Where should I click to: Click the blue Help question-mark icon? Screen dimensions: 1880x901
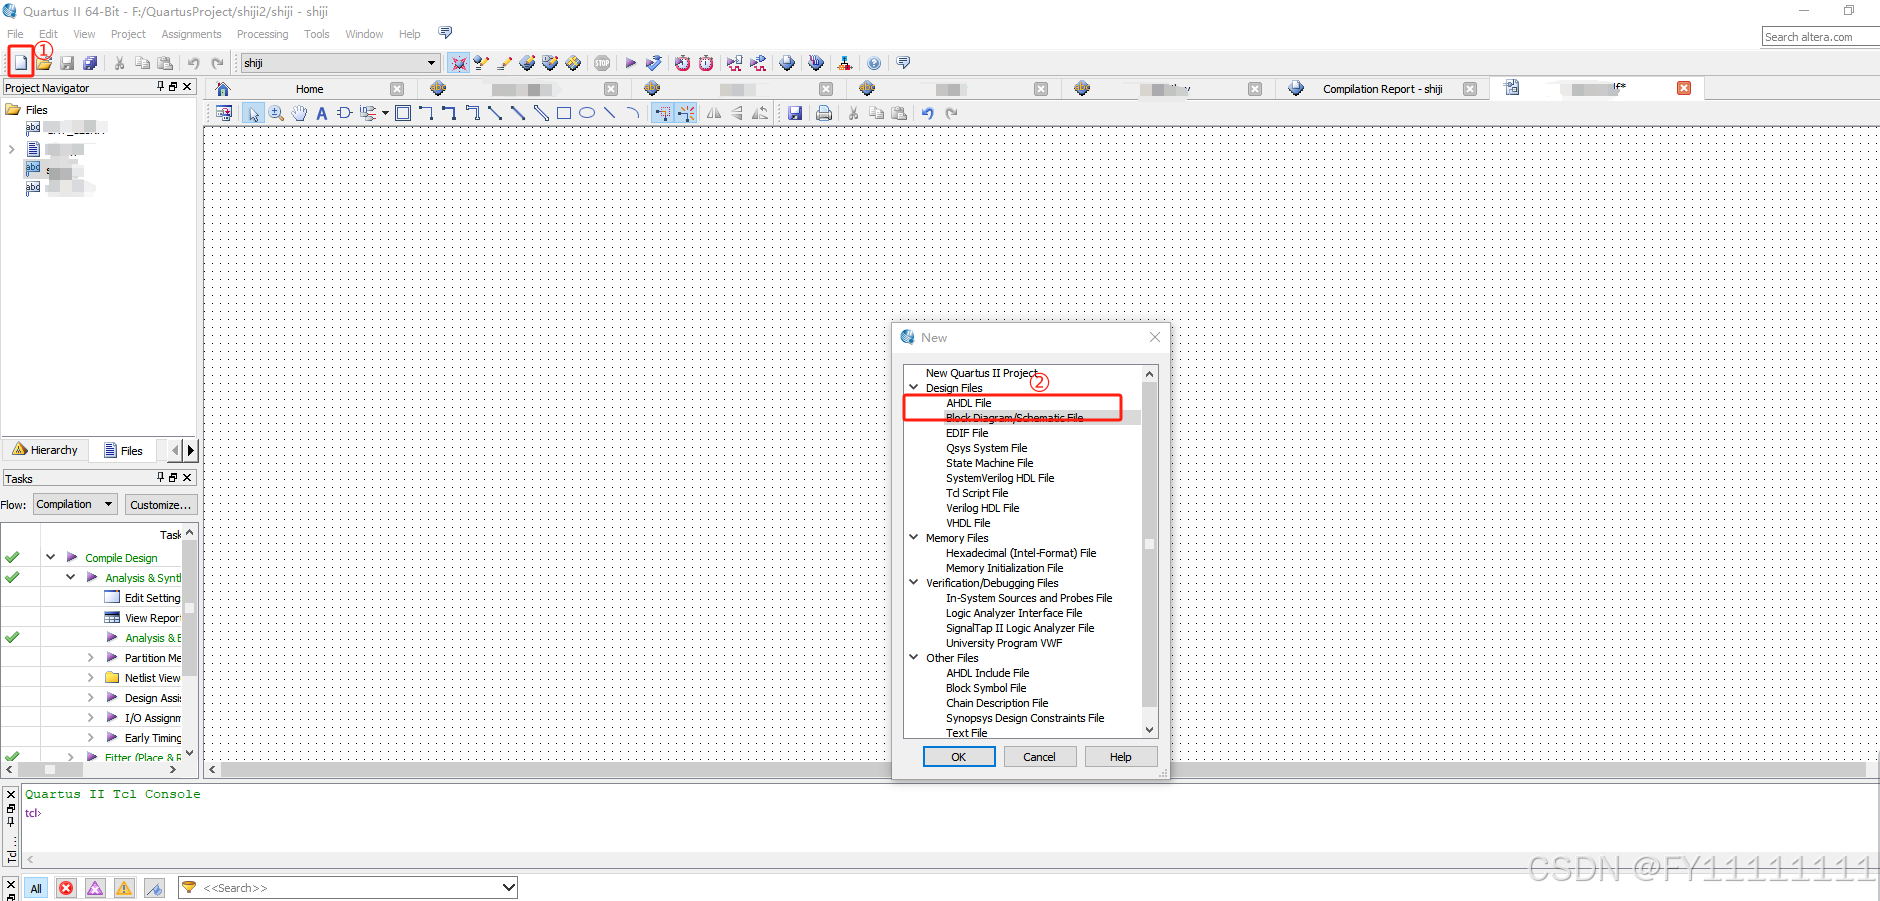point(874,63)
